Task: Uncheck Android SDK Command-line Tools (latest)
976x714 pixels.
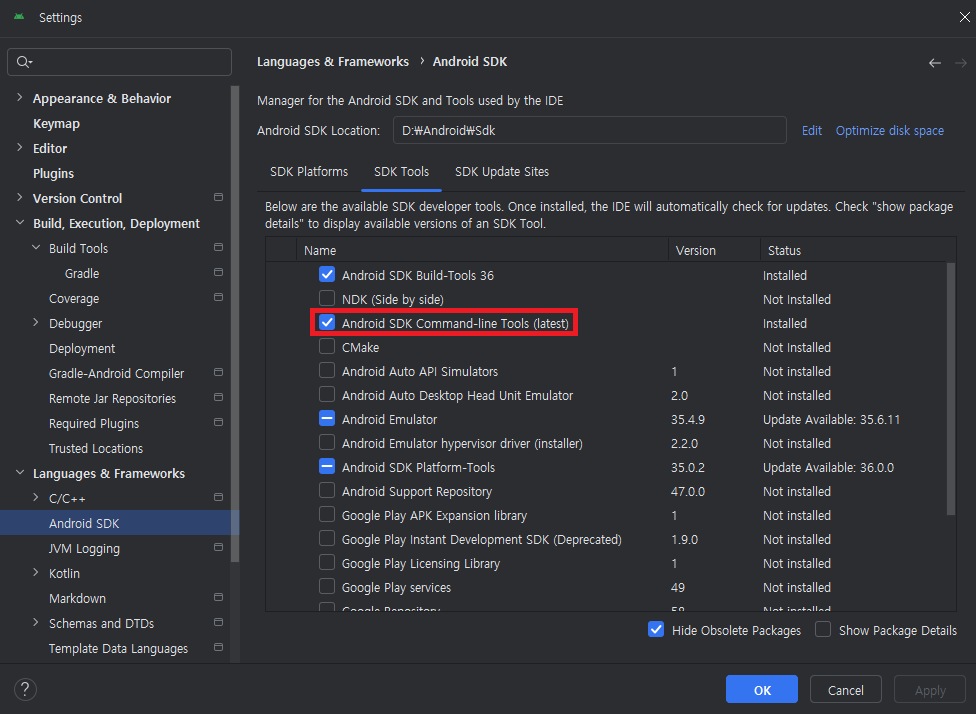Action: click(x=327, y=322)
